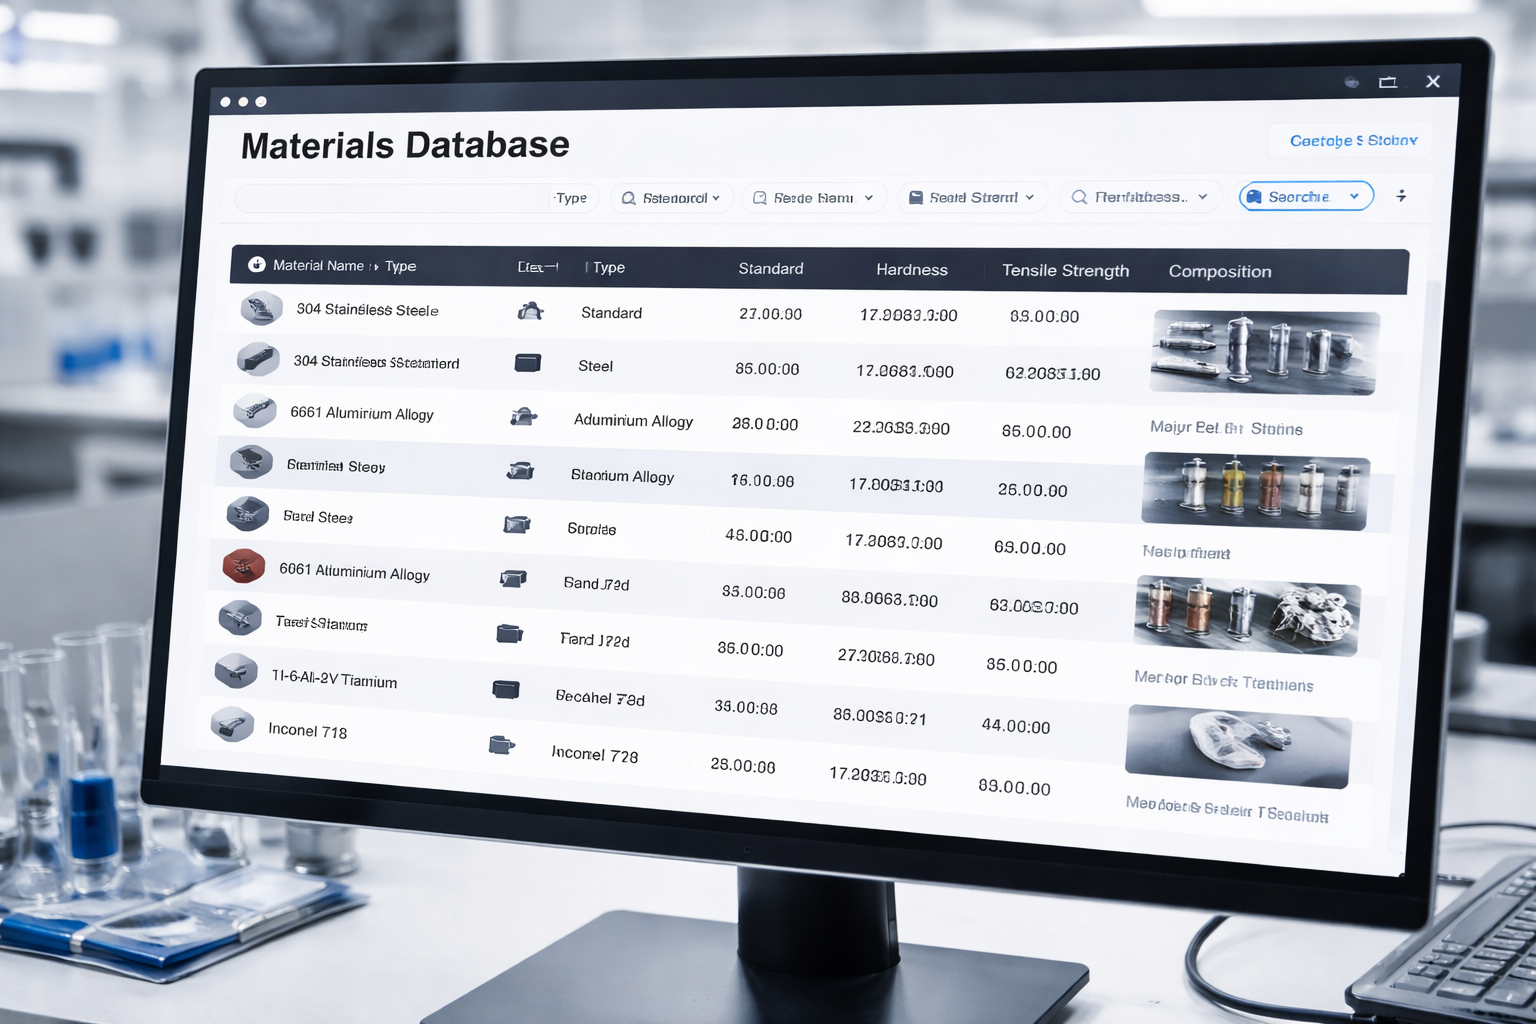The image size is (1536, 1024).
Task: Open the top composition thumbnail of metal cylinders
Action: click(x=1265, y=352)
